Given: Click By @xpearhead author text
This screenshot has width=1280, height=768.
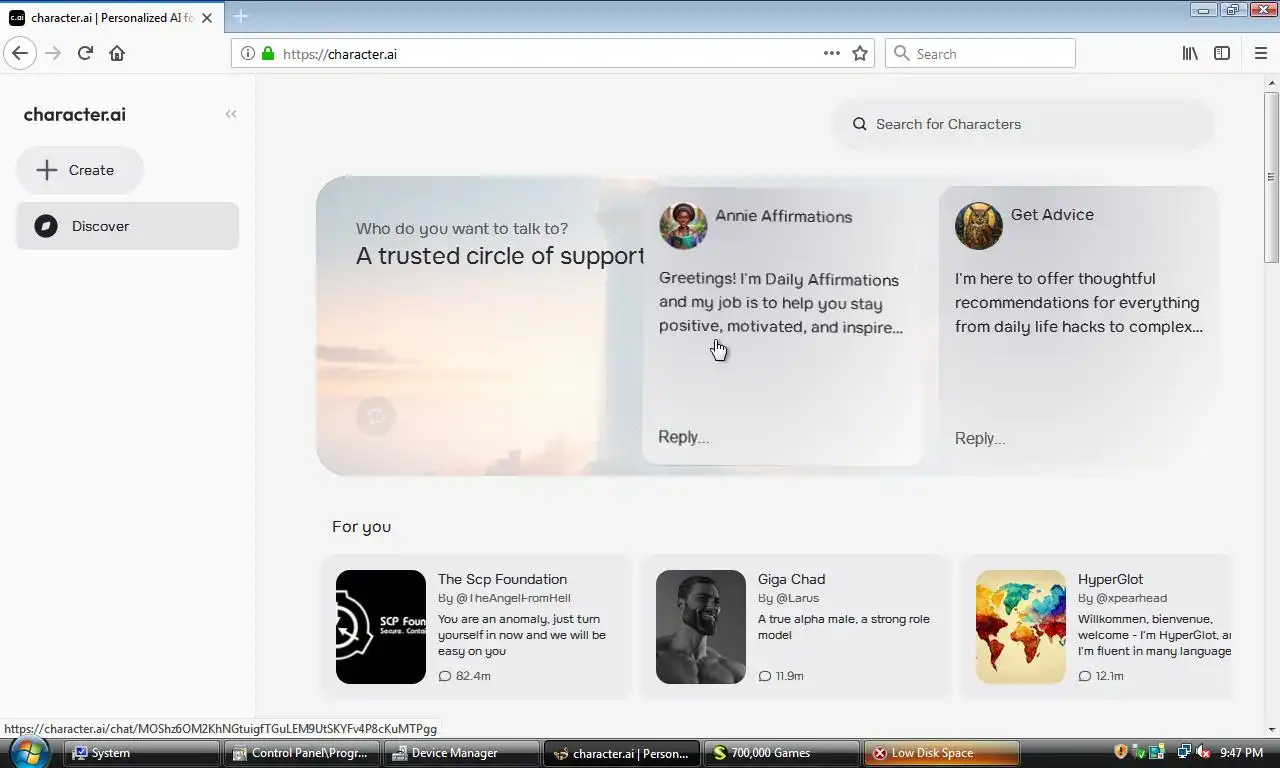Looking at the screenshot, I should click(x=1122, y=598).
